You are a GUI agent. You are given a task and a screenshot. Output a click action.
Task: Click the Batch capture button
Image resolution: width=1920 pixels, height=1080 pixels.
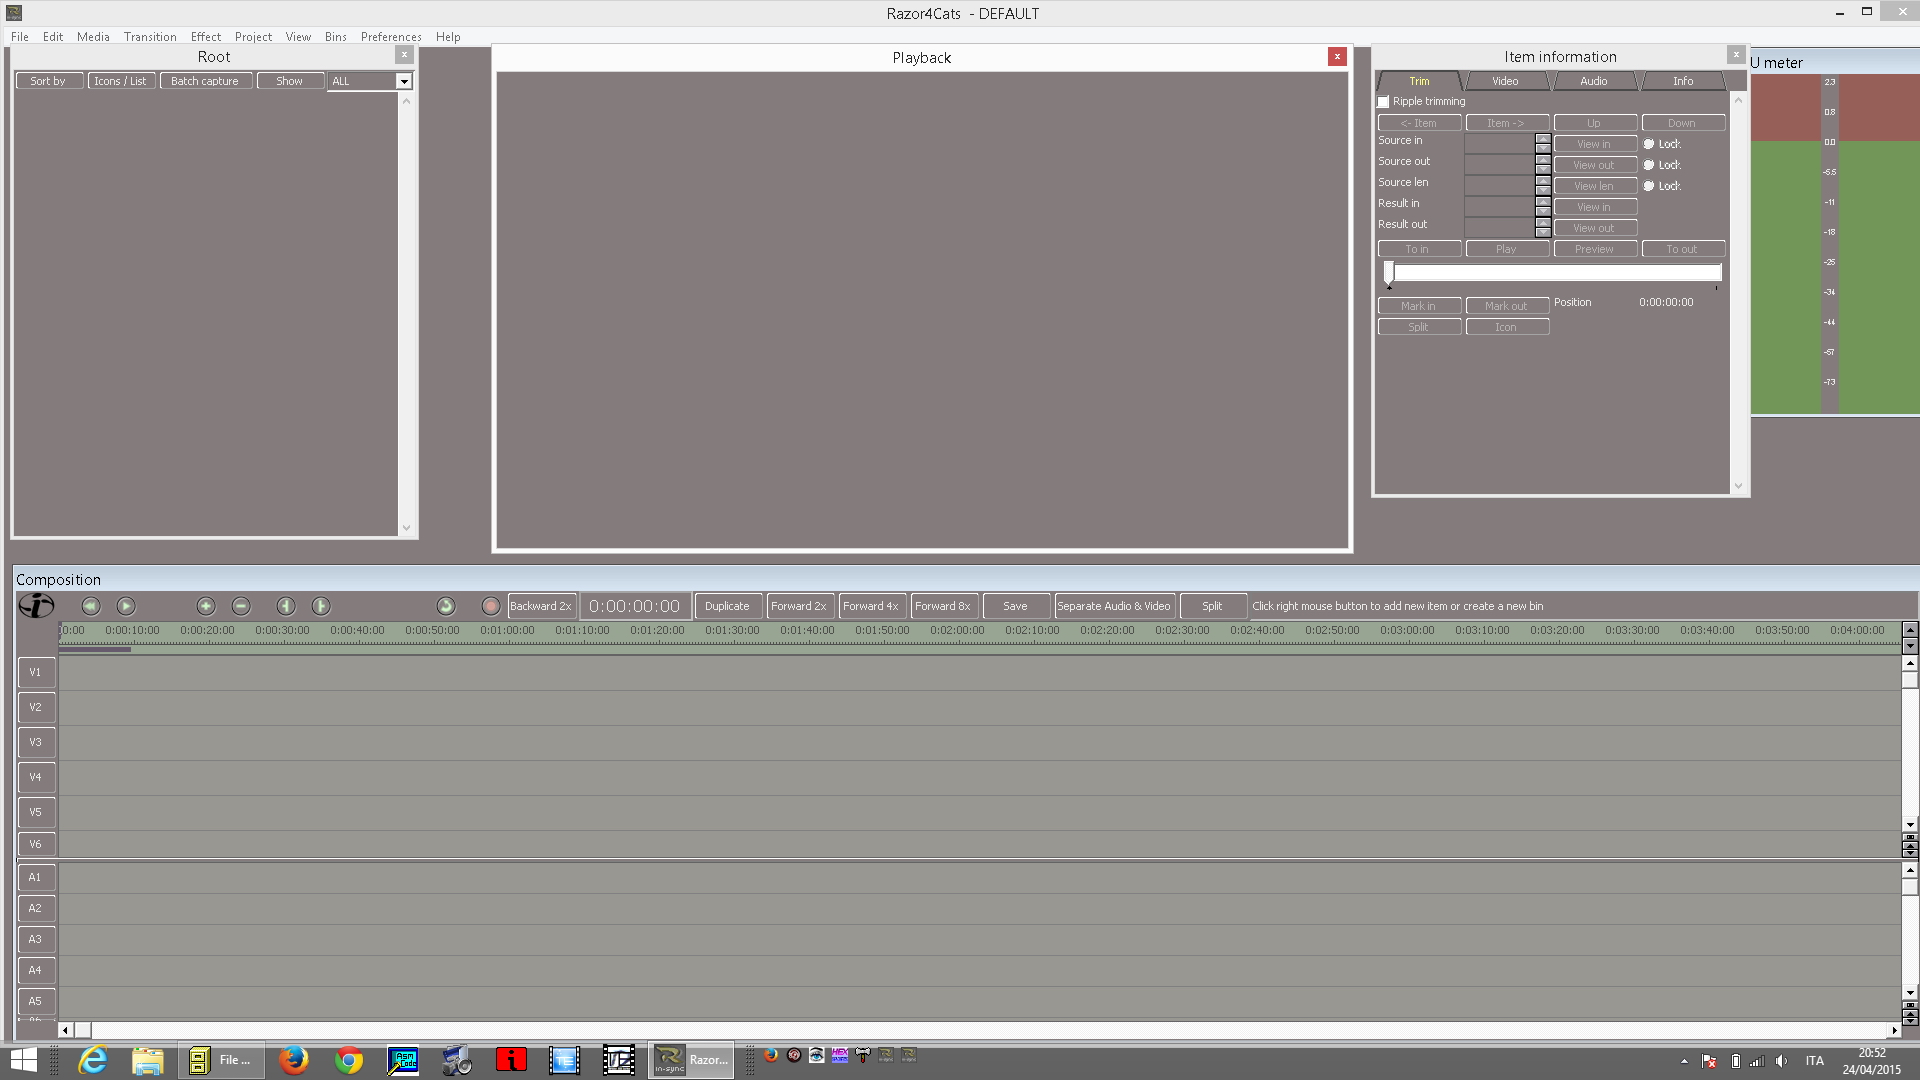(x=204, y=81)
